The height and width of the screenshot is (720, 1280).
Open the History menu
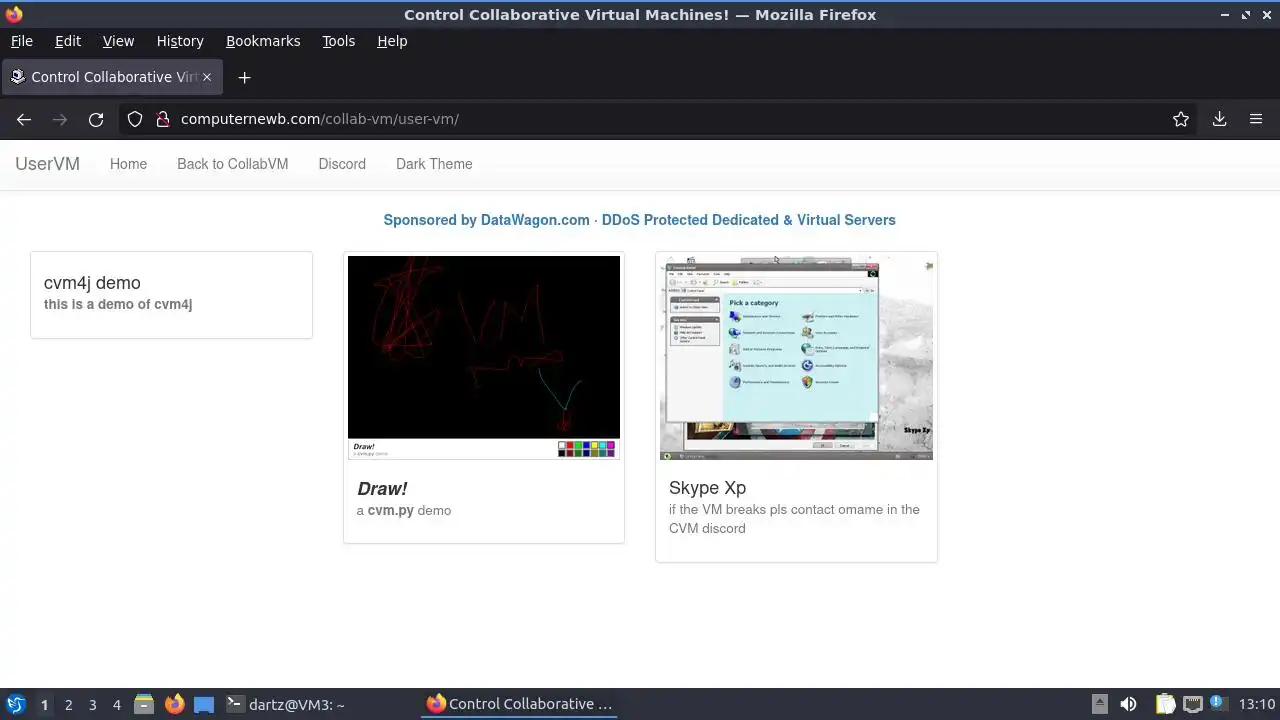(x=180, y=41)
